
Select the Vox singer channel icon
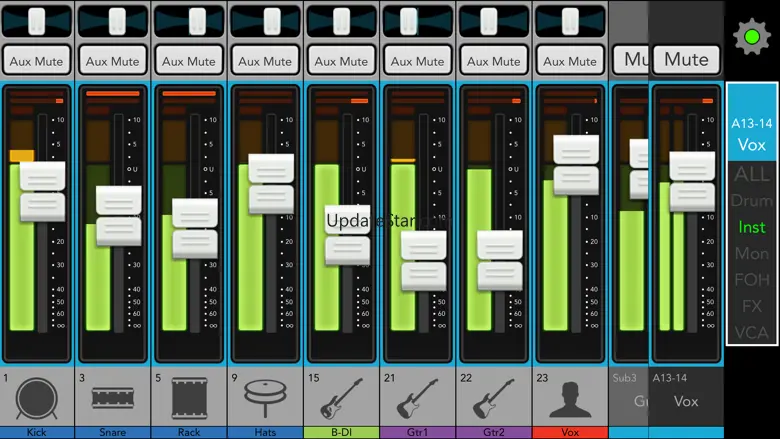click(x=570, y=399)
